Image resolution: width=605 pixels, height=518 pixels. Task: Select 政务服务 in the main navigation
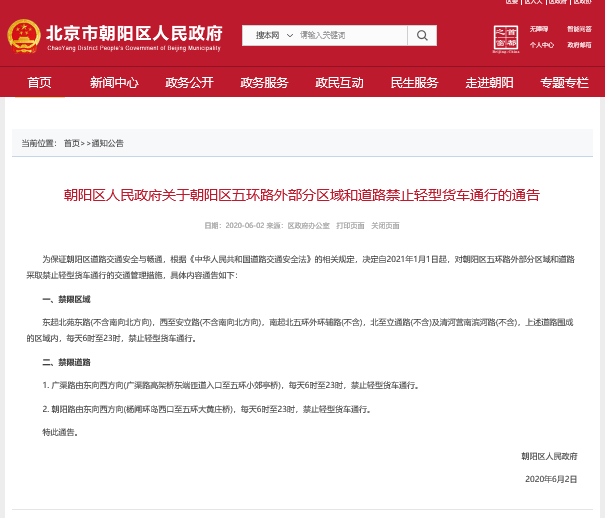[x=265, y=82]
